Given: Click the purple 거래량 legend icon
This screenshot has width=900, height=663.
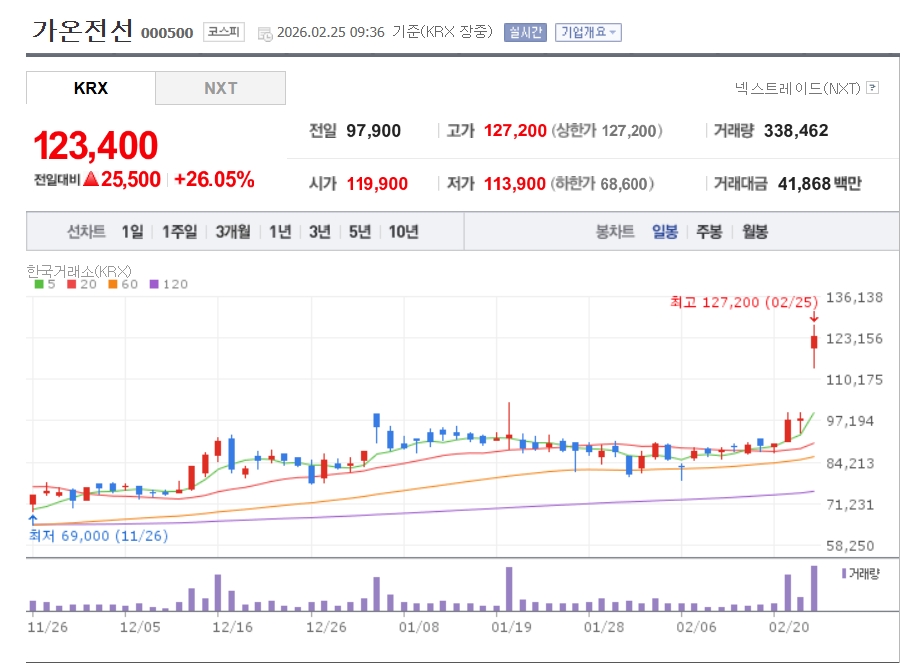Looking at the screenshot, I should [x=843, y=573].
